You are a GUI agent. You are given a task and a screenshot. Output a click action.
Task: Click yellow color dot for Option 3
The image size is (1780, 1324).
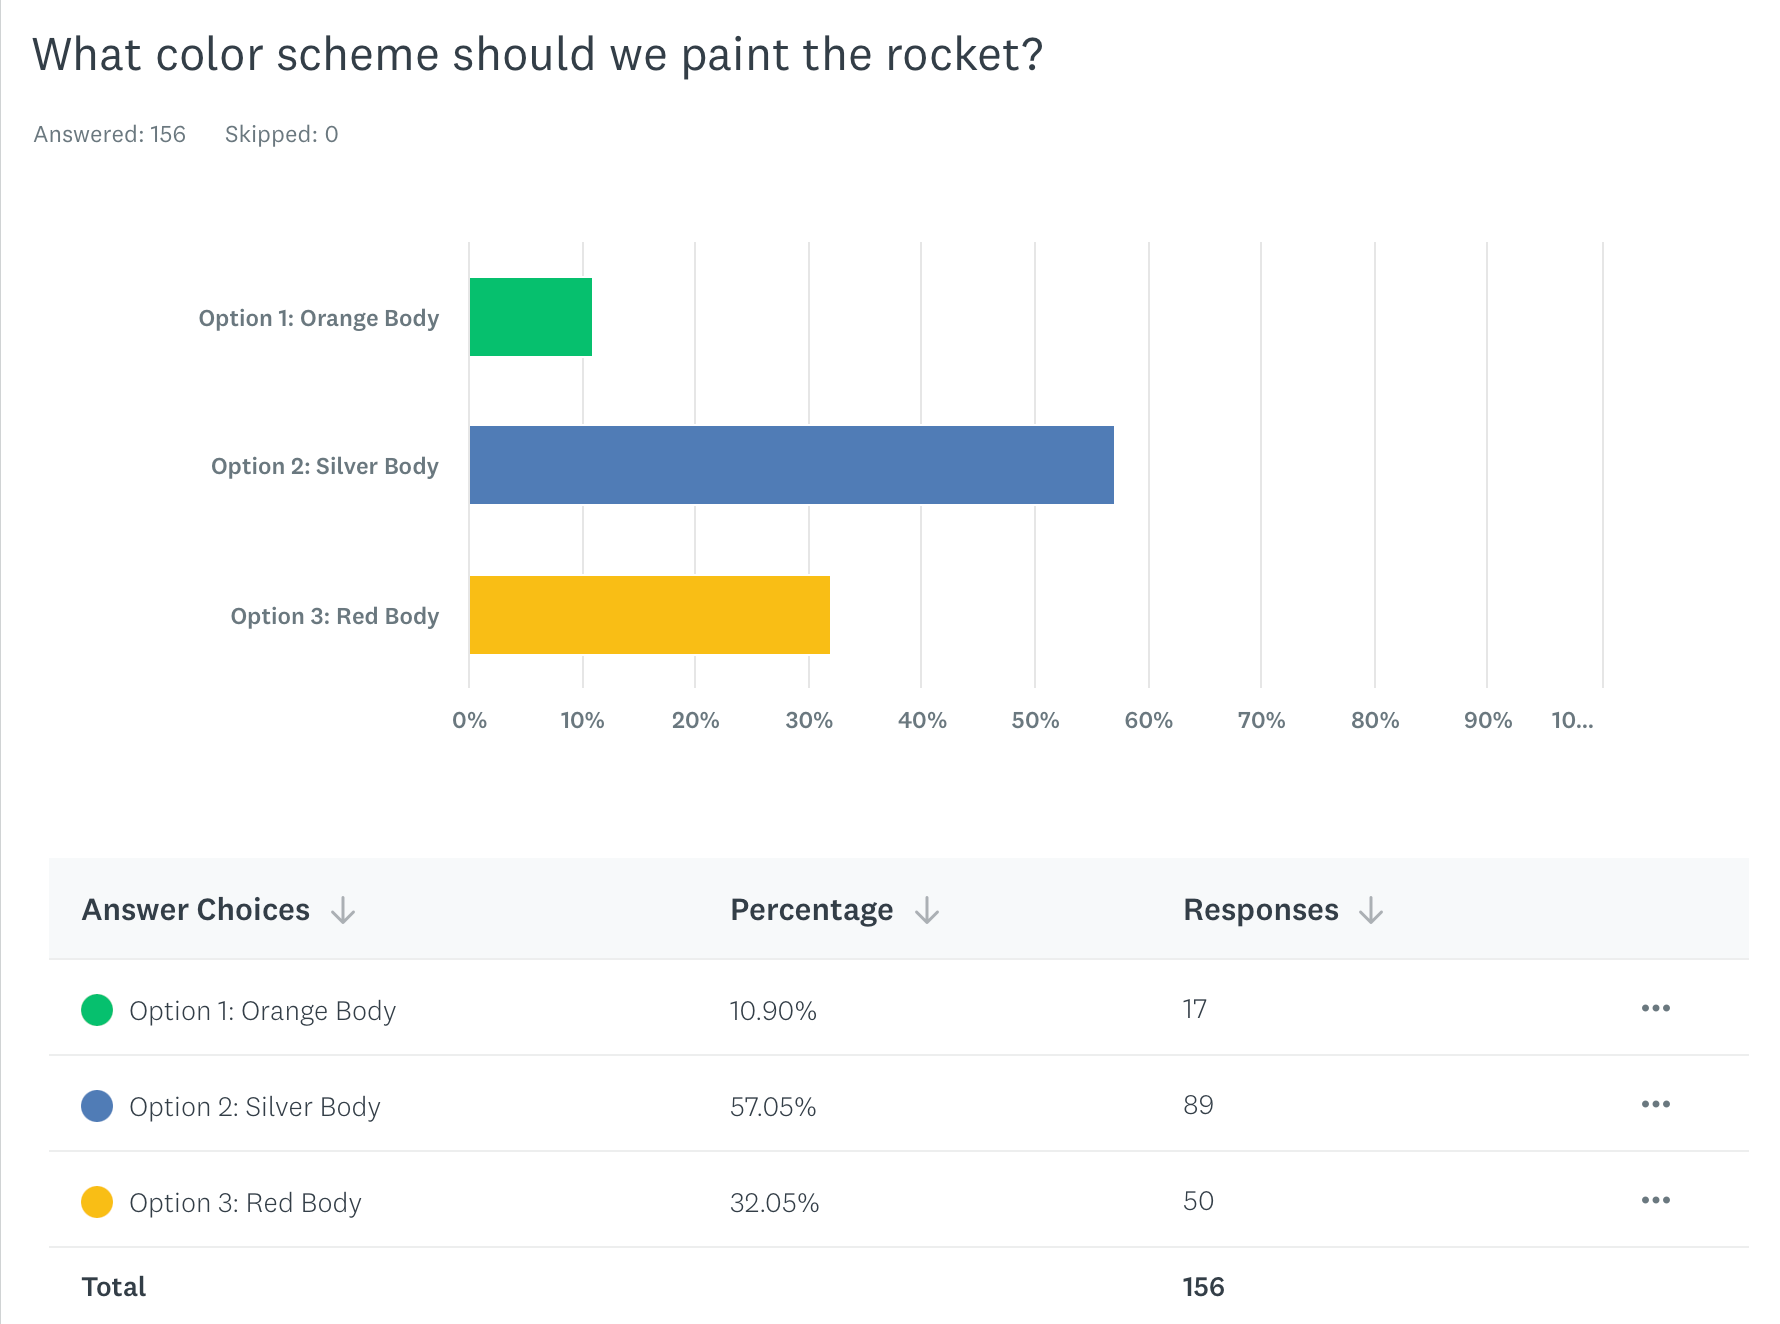pos(97,1202)
